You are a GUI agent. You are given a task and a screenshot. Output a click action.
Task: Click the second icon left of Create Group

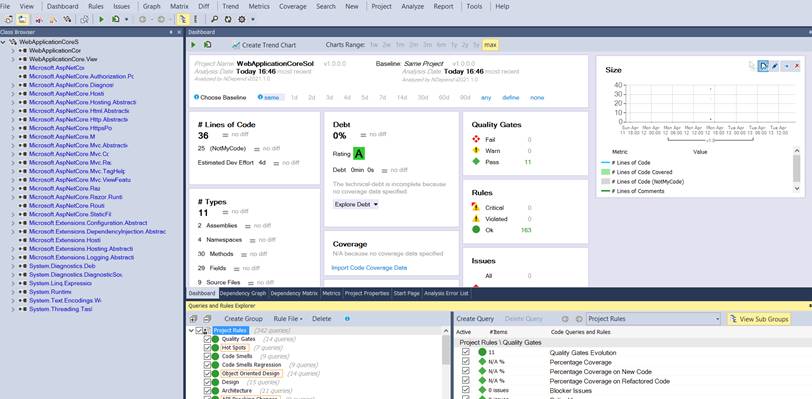[x=207, y=319]
